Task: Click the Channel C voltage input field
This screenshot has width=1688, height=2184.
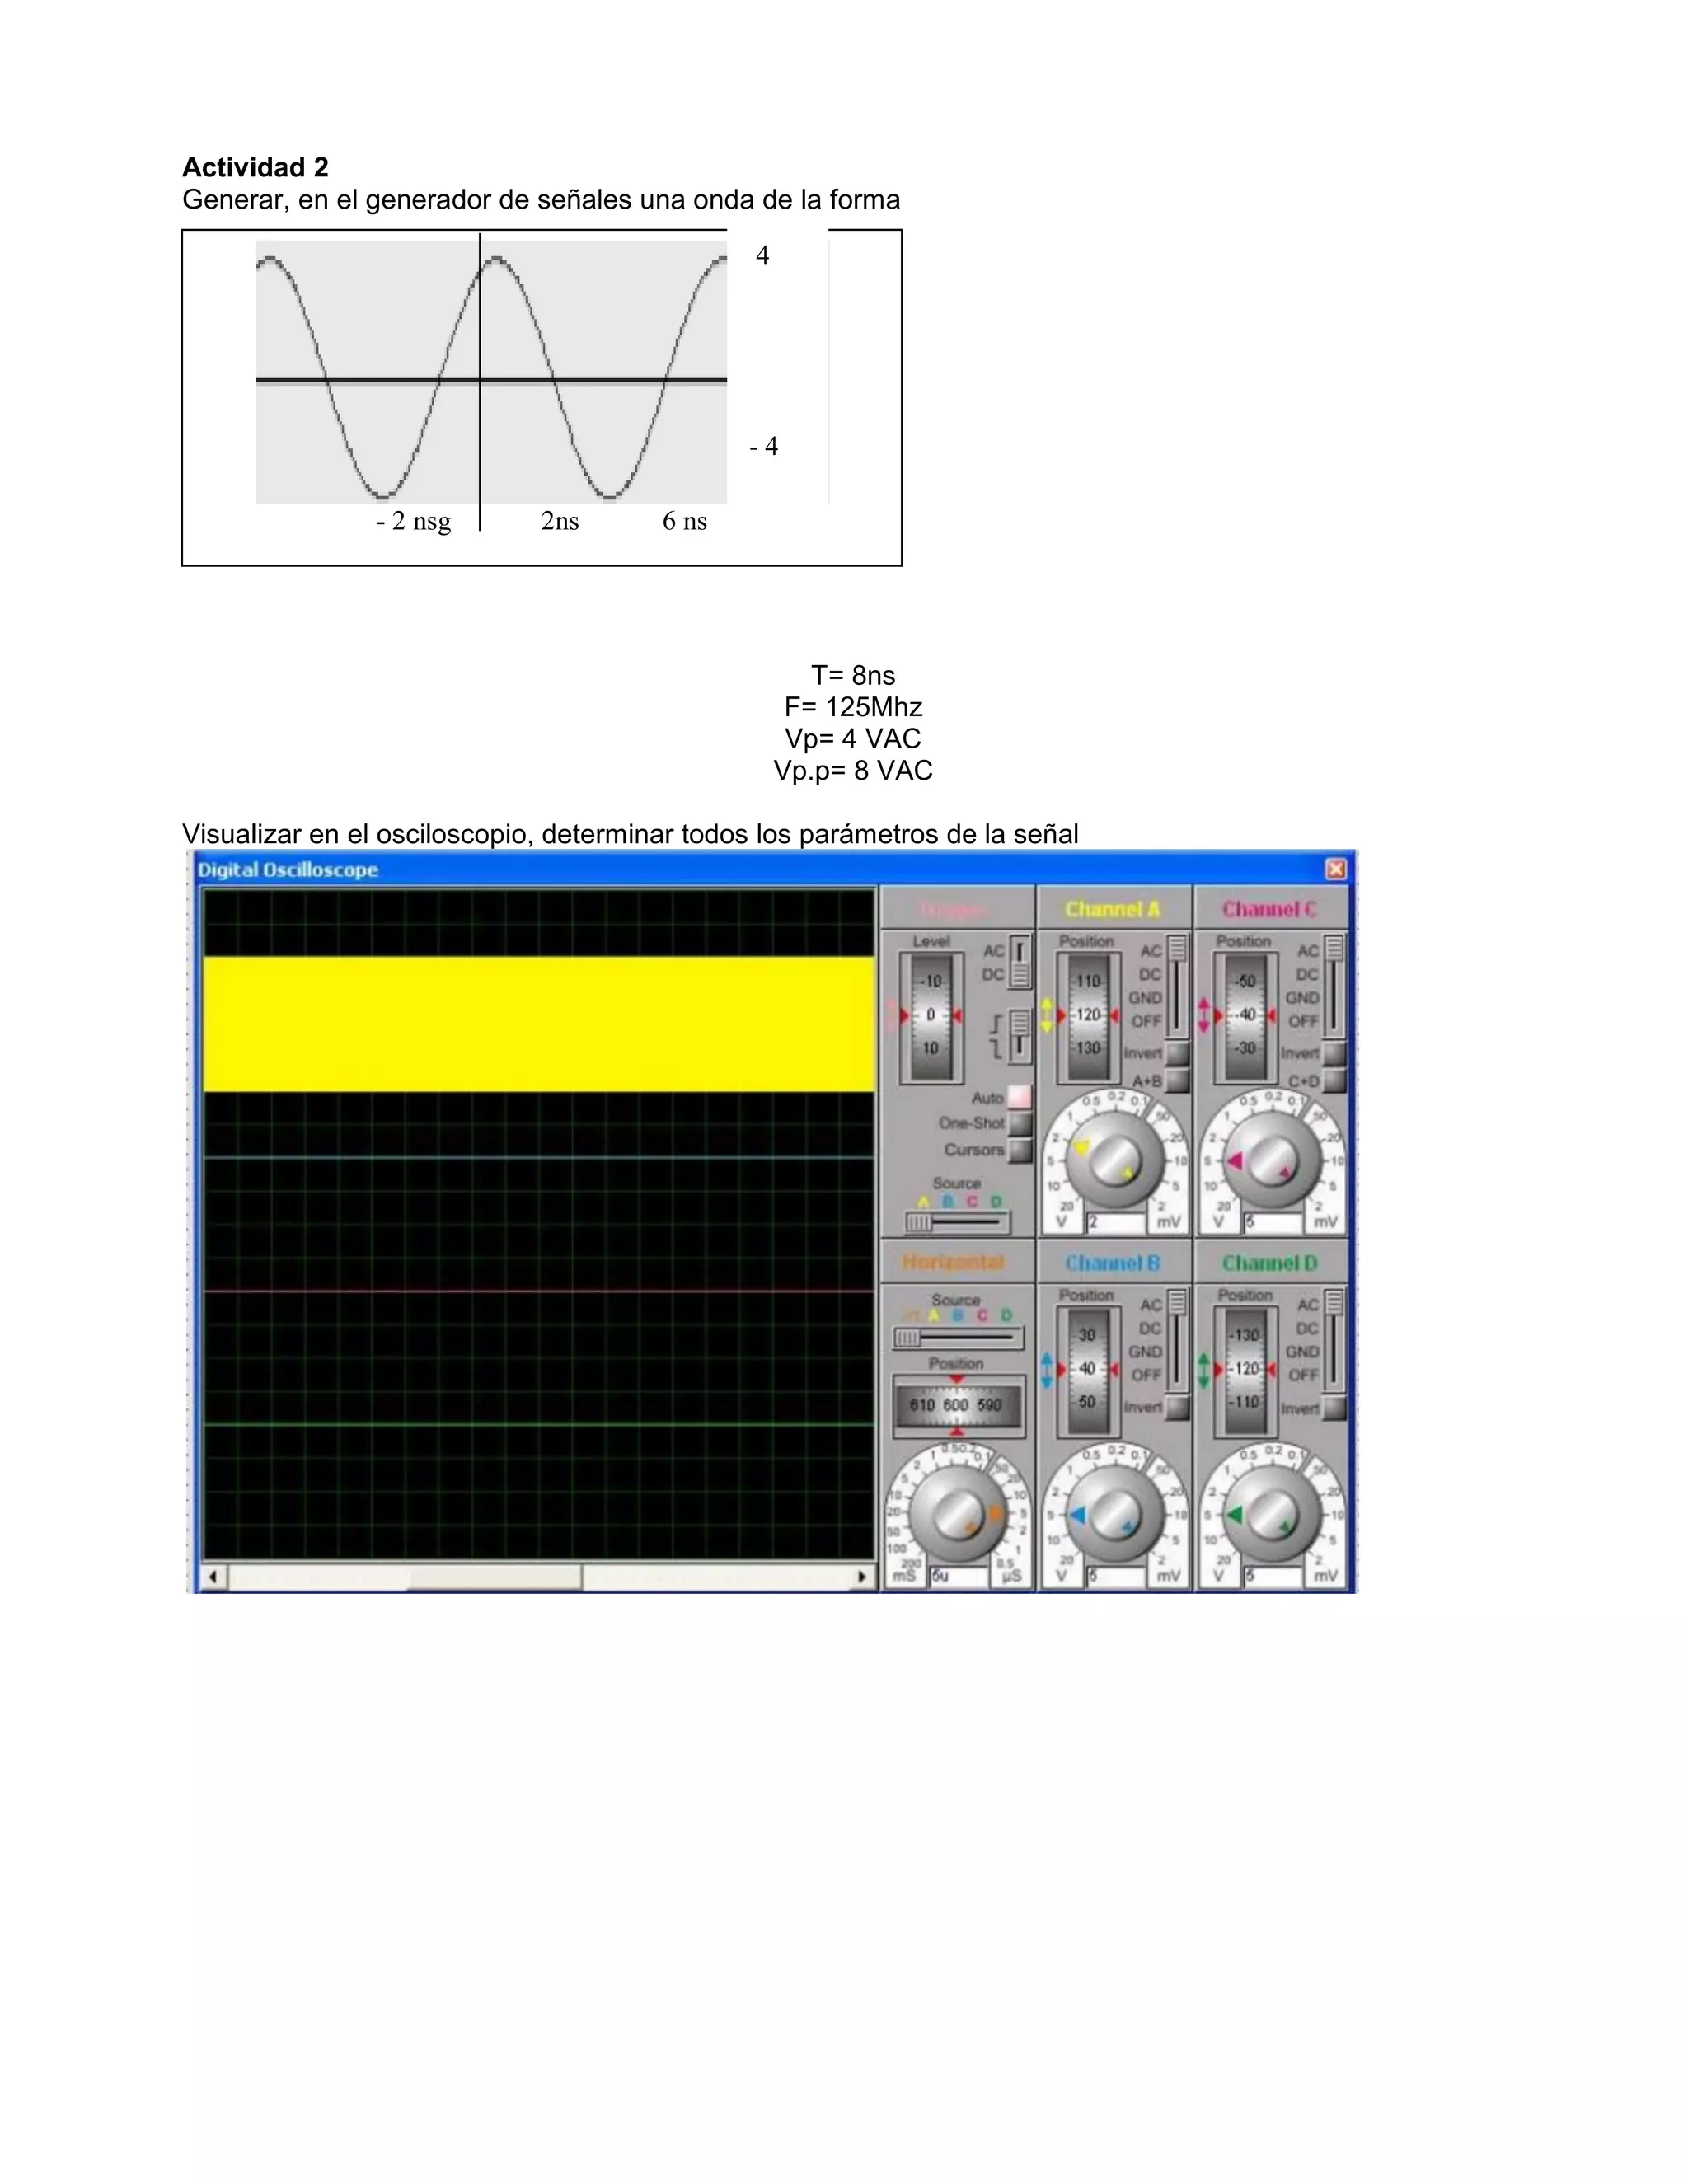Action: click(x=1273, y=1222)
